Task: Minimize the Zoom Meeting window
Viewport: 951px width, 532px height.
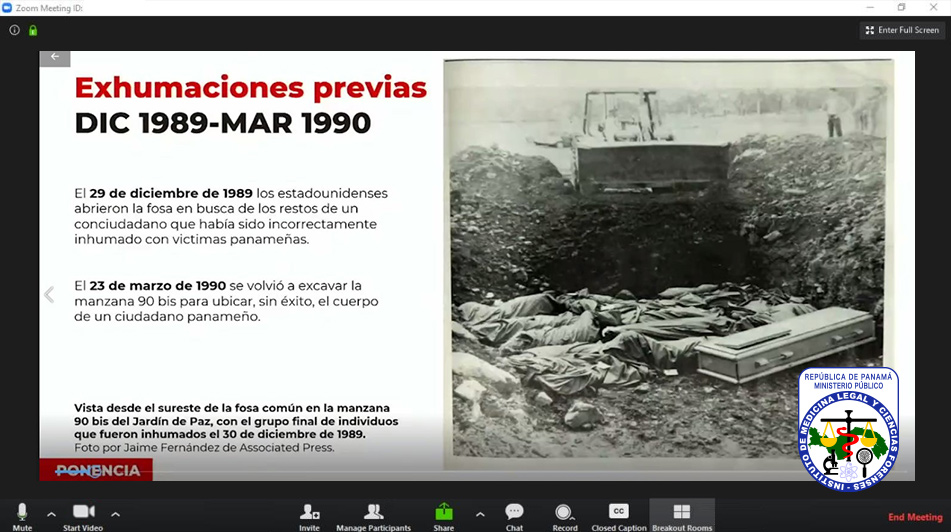Action: tap(870, 7)
